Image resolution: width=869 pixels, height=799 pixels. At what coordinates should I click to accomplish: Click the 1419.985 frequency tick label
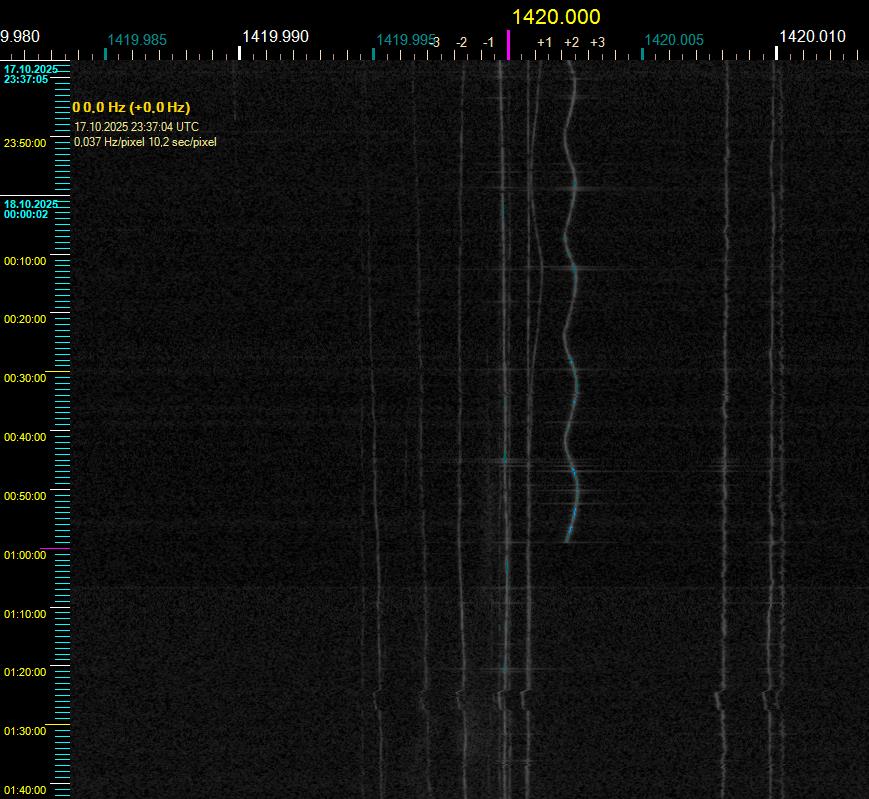(137, 41)
